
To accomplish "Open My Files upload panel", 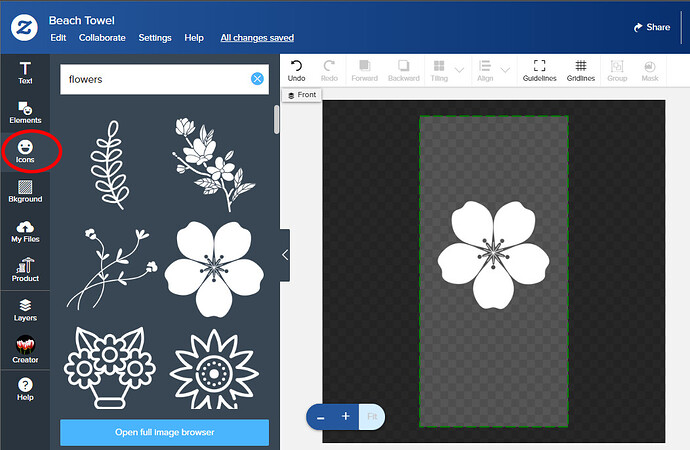I will [25, 232].
